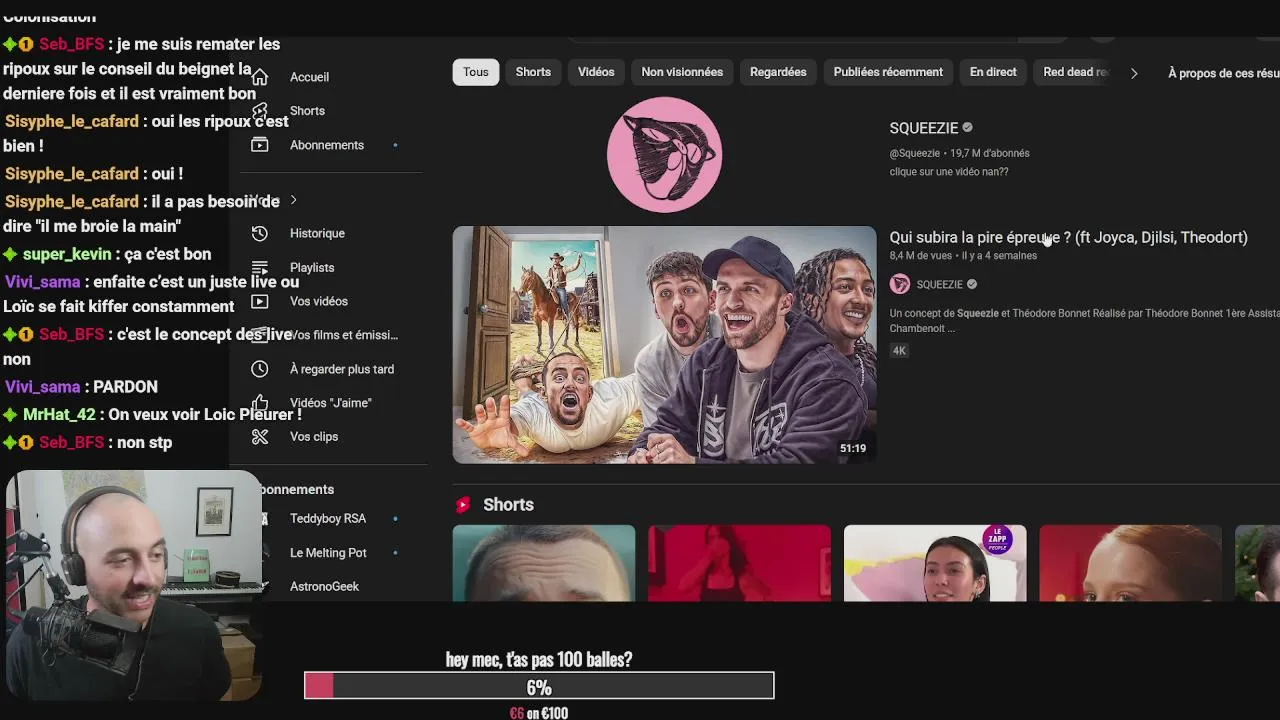Click 8,4 M de vues metadata
The width and height of the screenshot is (1280, 720).
[922, 256]
